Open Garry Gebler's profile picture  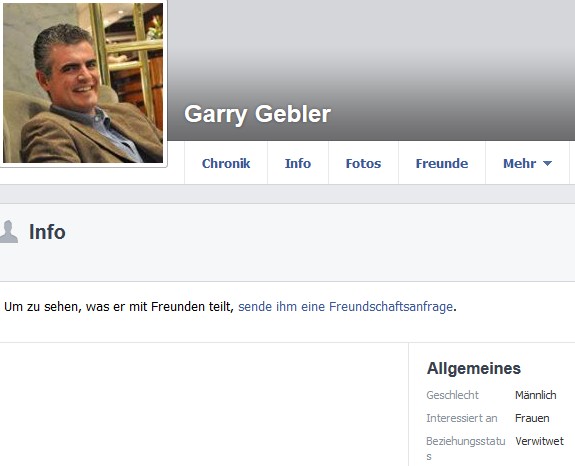[x=83, y=83]
